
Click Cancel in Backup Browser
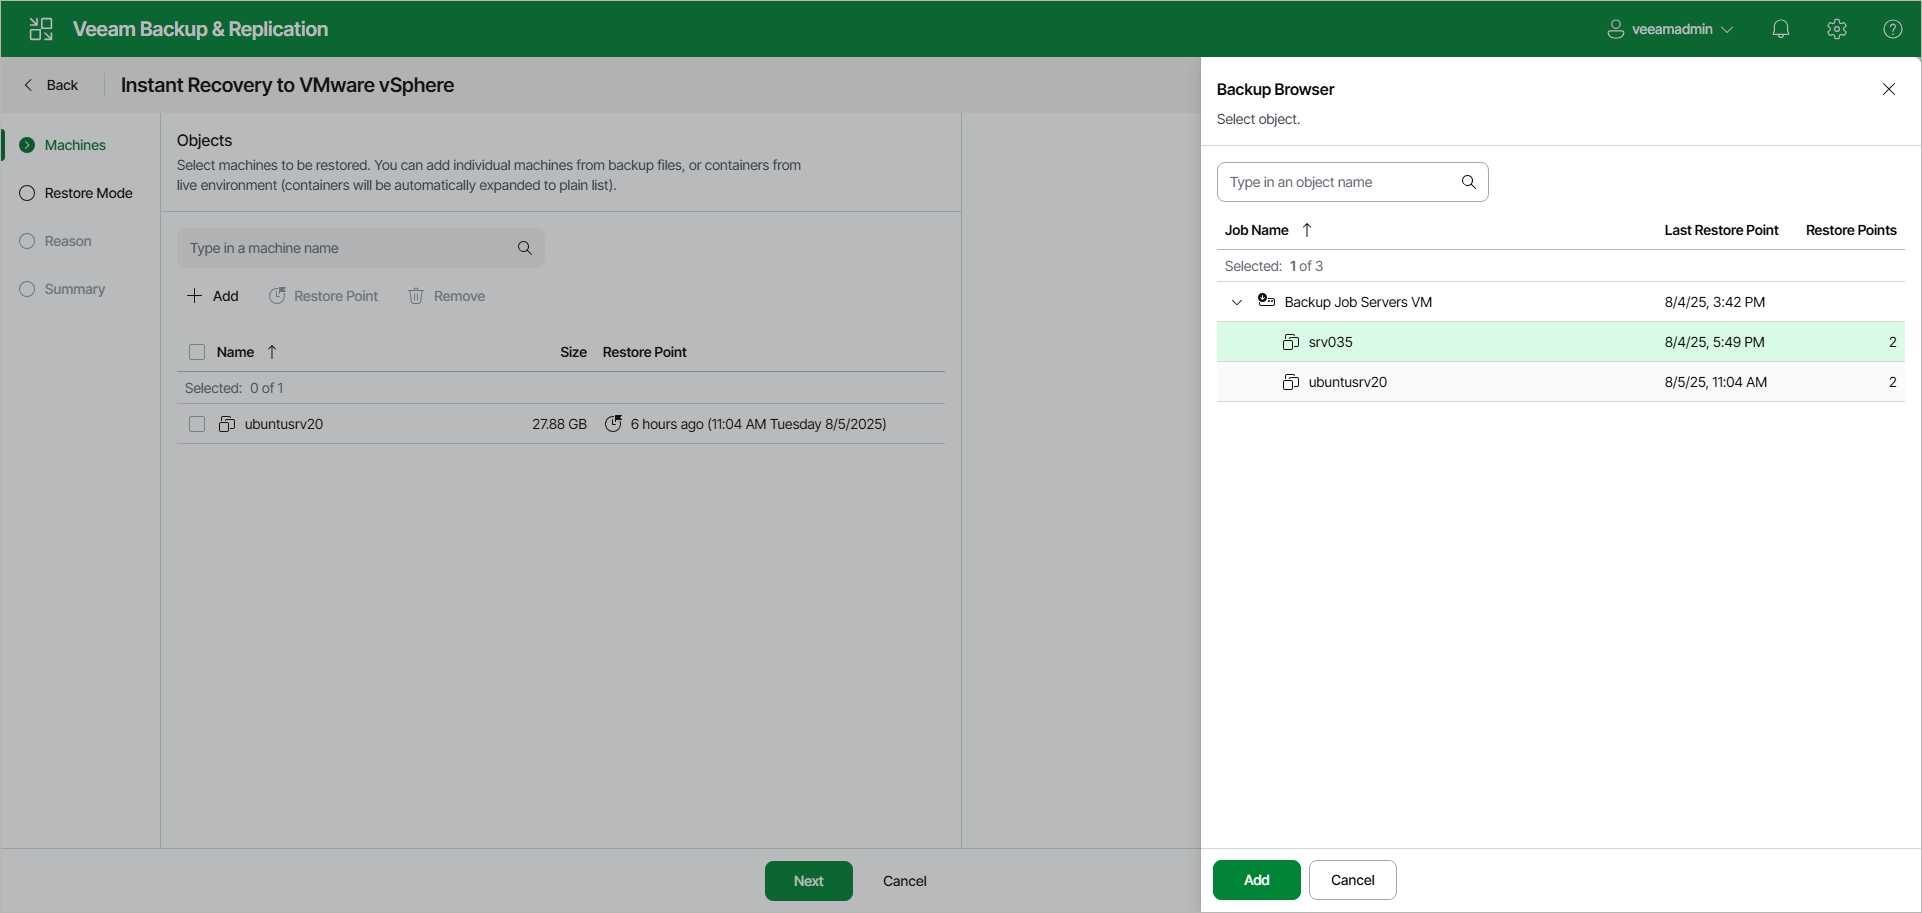coord(1353,880)
